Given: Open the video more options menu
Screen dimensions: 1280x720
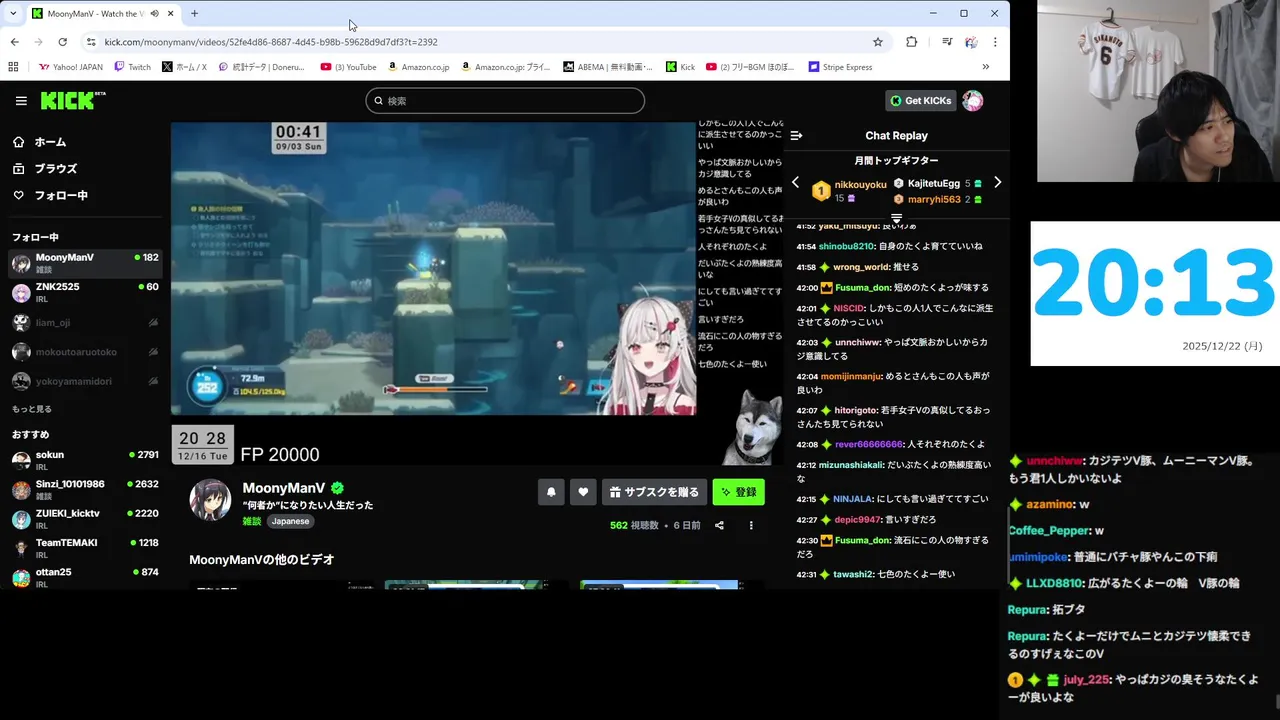Looking at the screenshot, I should [x=751, y=525].
